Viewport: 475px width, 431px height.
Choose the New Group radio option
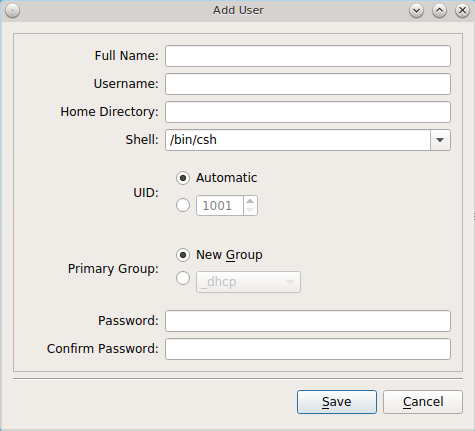(183, 255)
